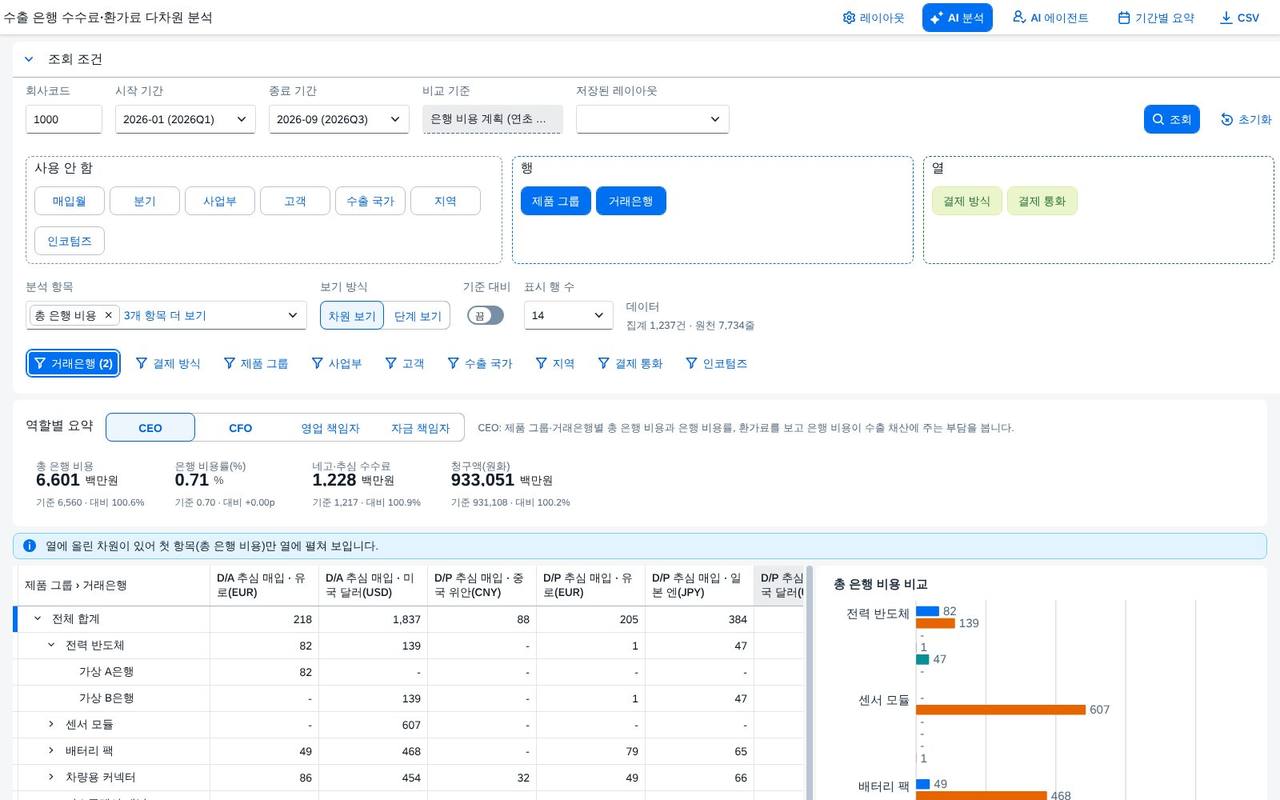Click the 결제 방식 column chip
The width and height of the screenshot is (1280, 800).
(x=967, y=201)
